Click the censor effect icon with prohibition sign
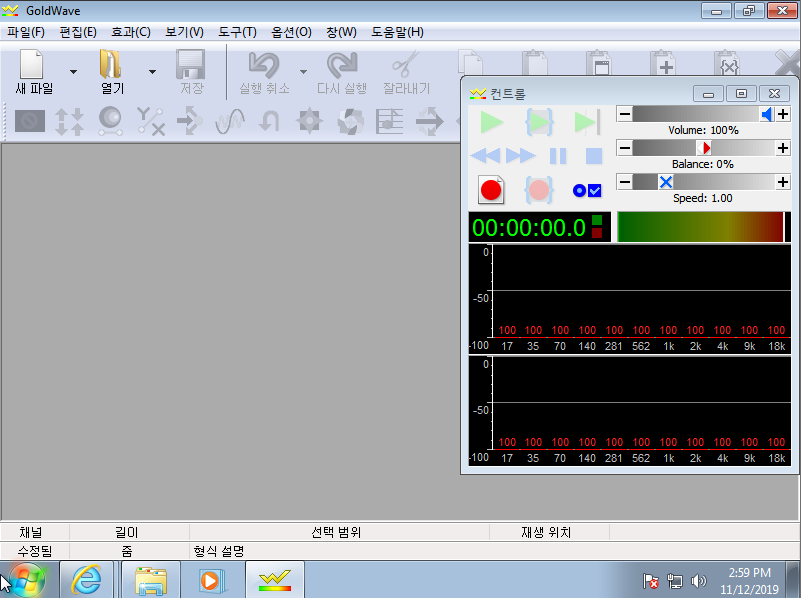 [x=30, y=122]
